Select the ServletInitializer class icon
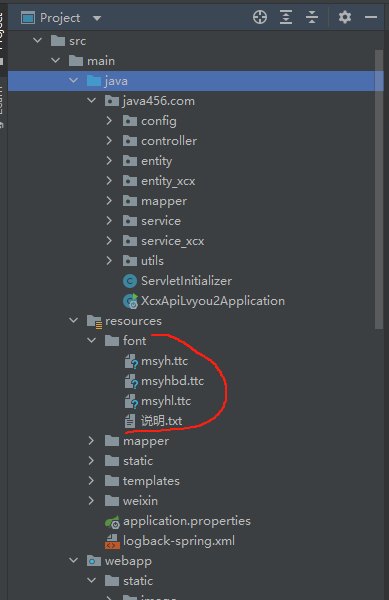389x600 pixels. tap(130, 281)
